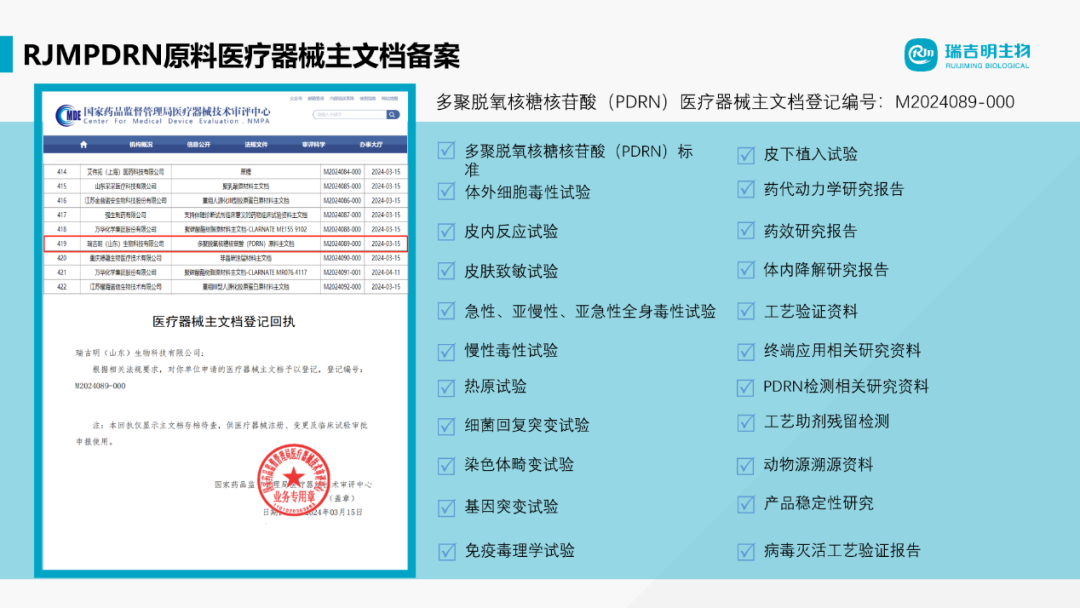
Task: Toggle the 体外细胞毒性试验 checkbox
Action: pyautogui.click(x=446, y=191)
